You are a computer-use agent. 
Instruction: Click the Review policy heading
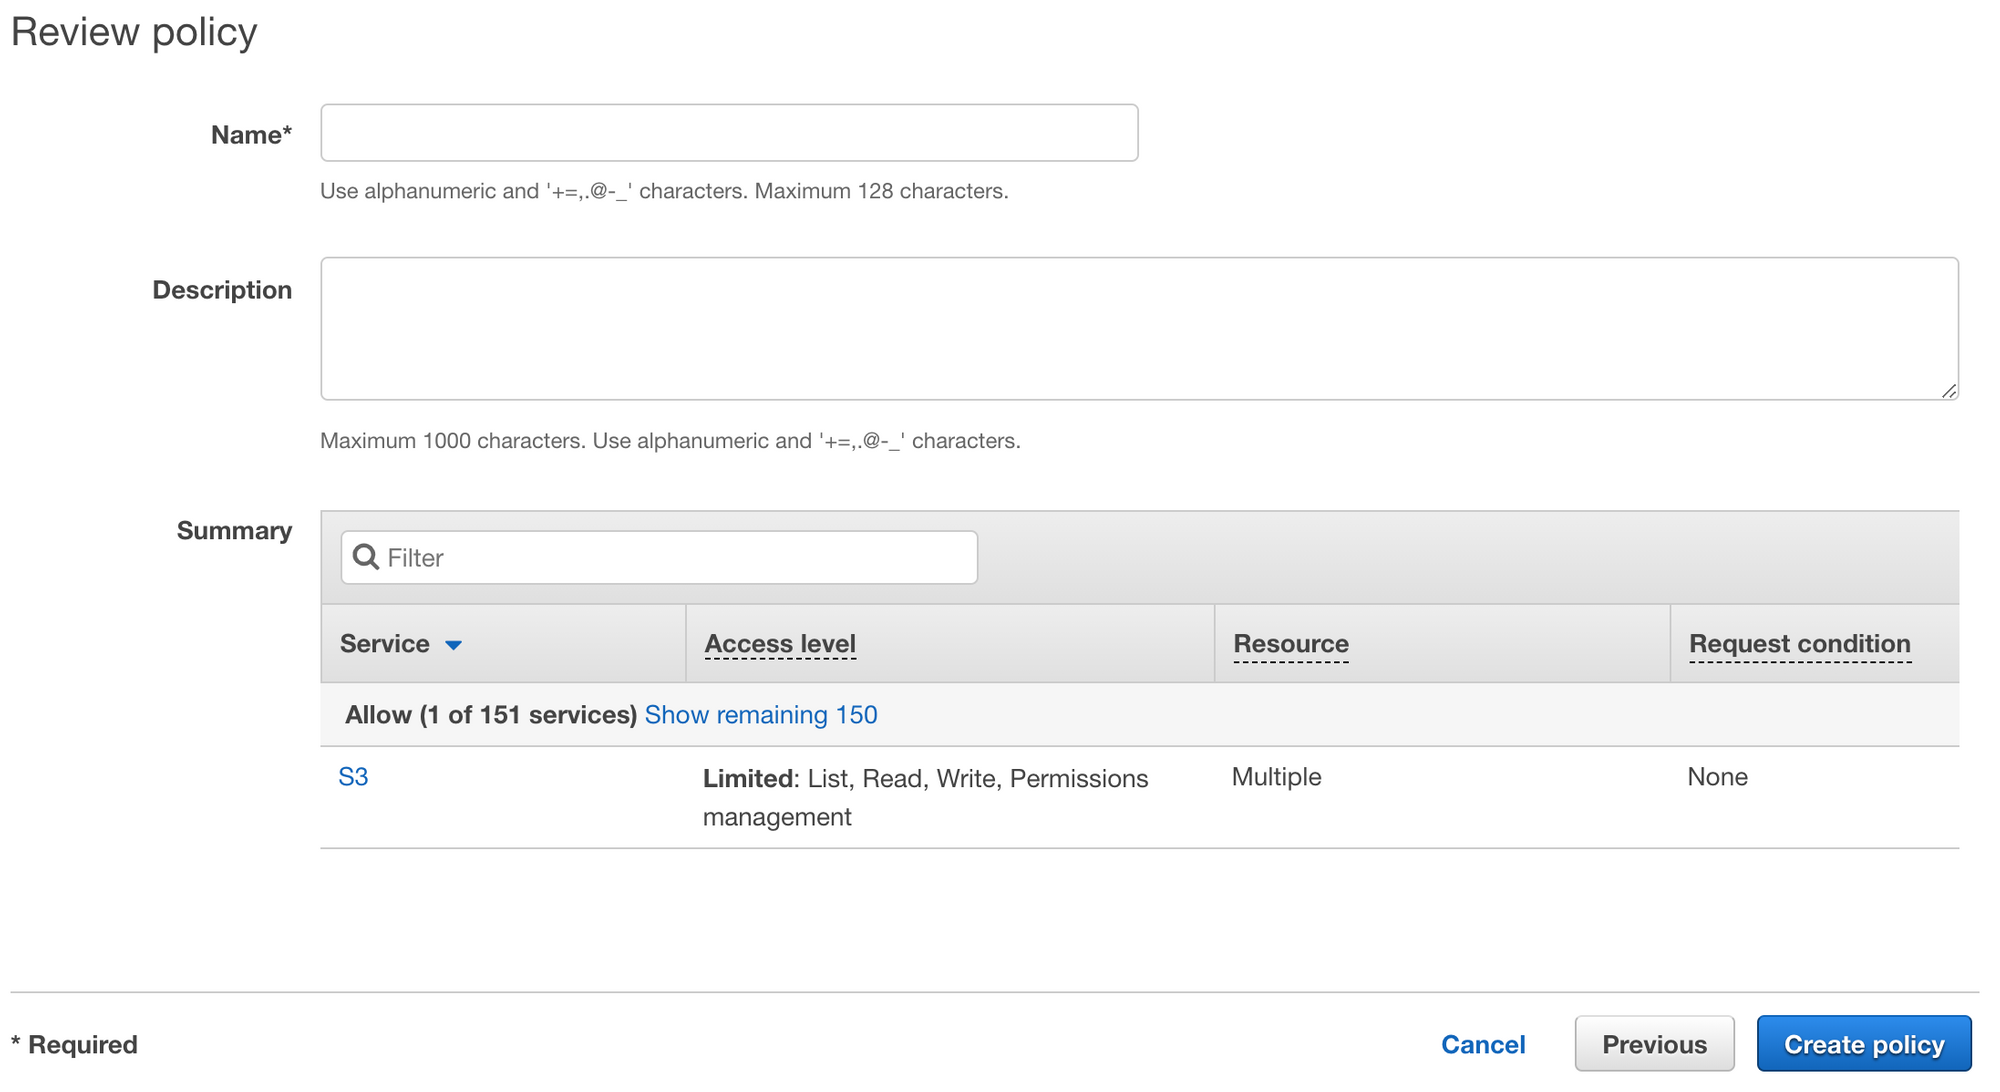coord(134,32)
